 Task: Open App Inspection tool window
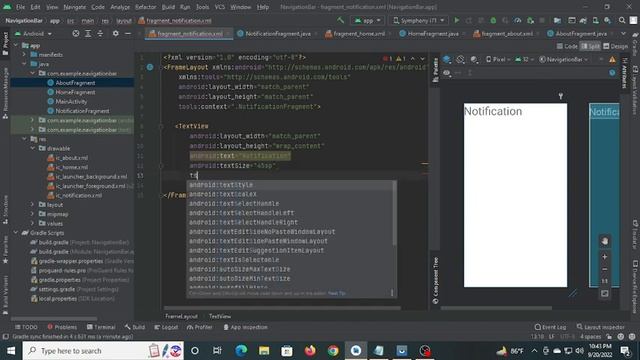click(x=245, y=327)
